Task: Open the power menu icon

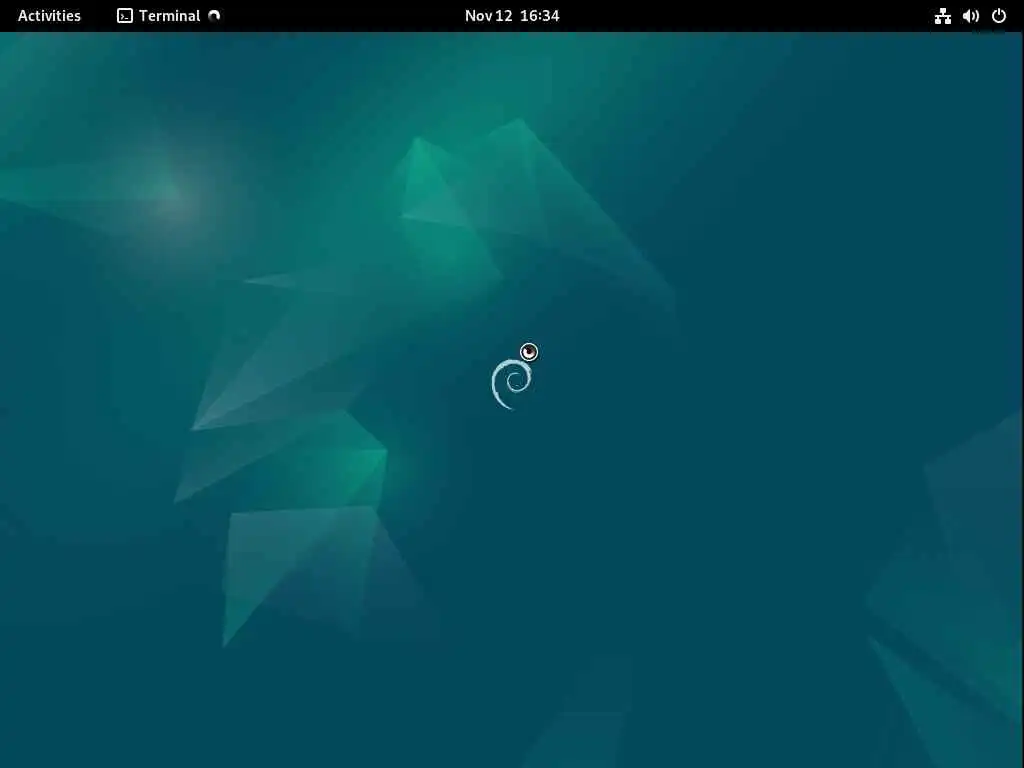Action: tap(999, 16)
